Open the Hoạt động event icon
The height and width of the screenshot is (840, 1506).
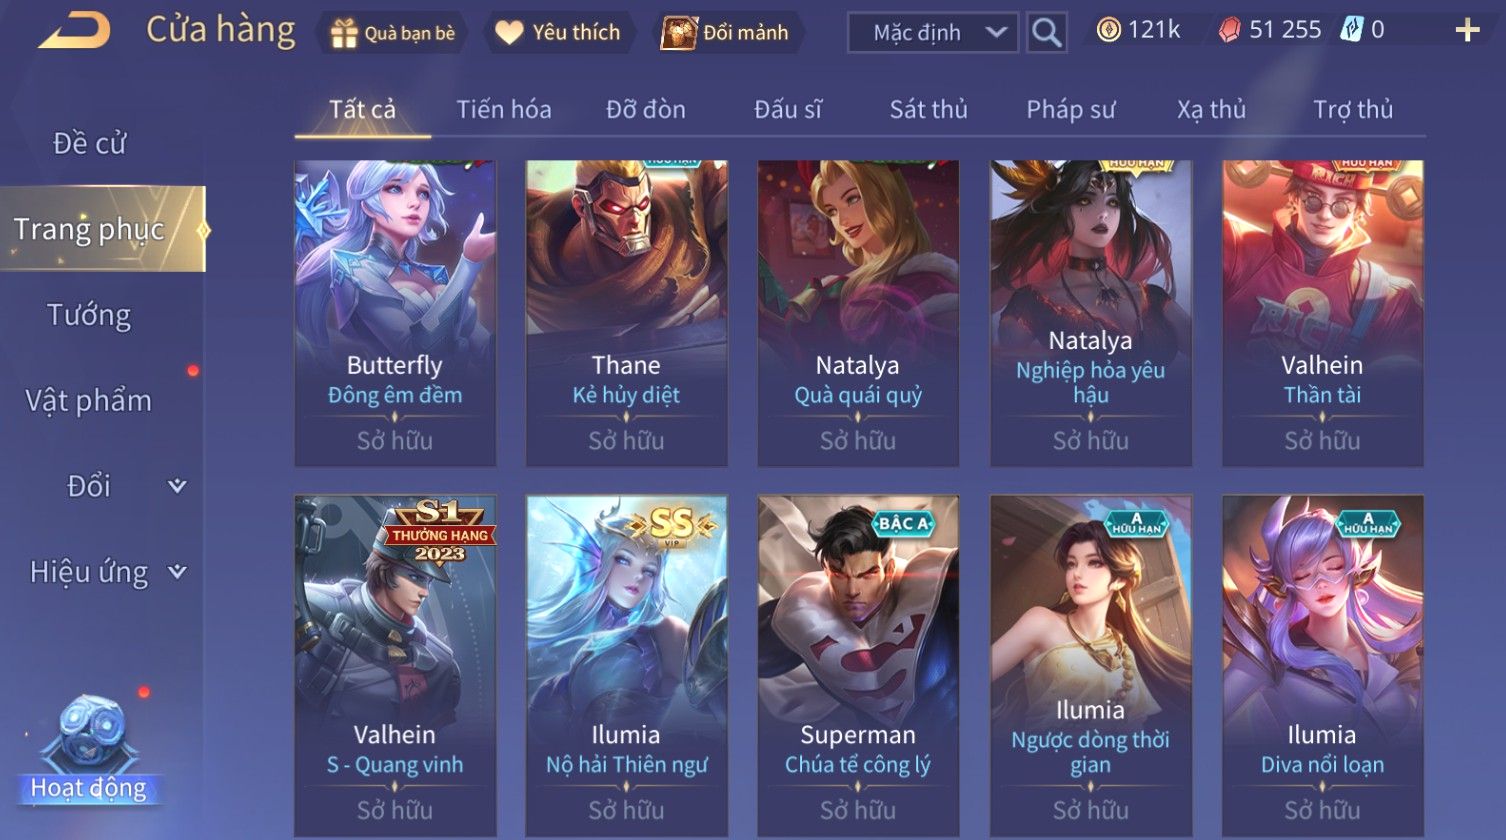pos(90,750)
